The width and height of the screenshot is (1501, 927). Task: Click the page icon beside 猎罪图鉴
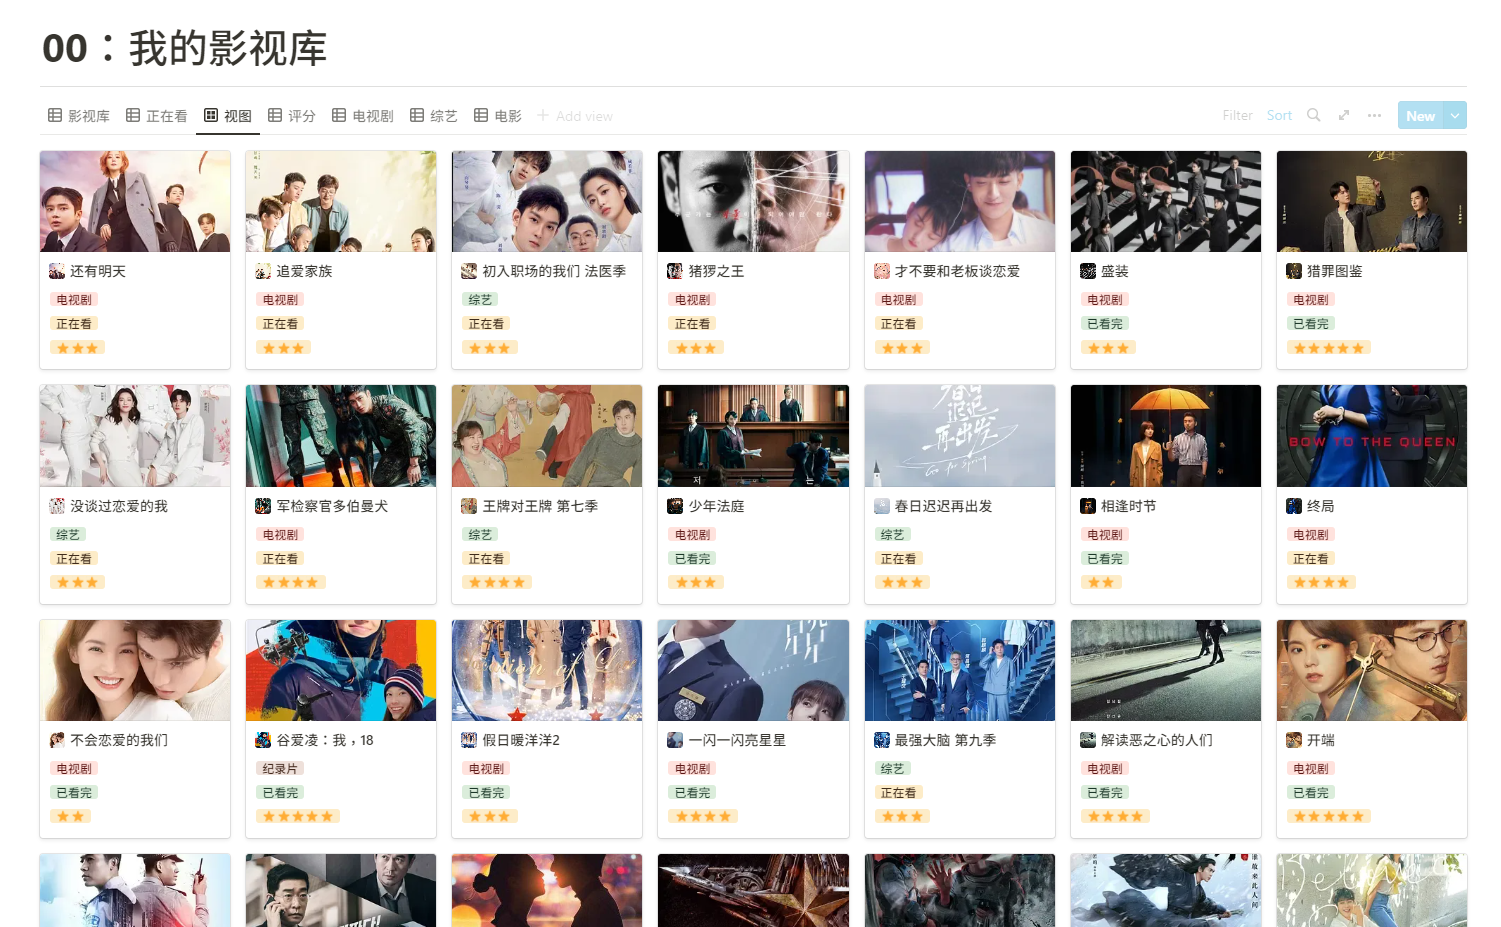pos(1294,271)
